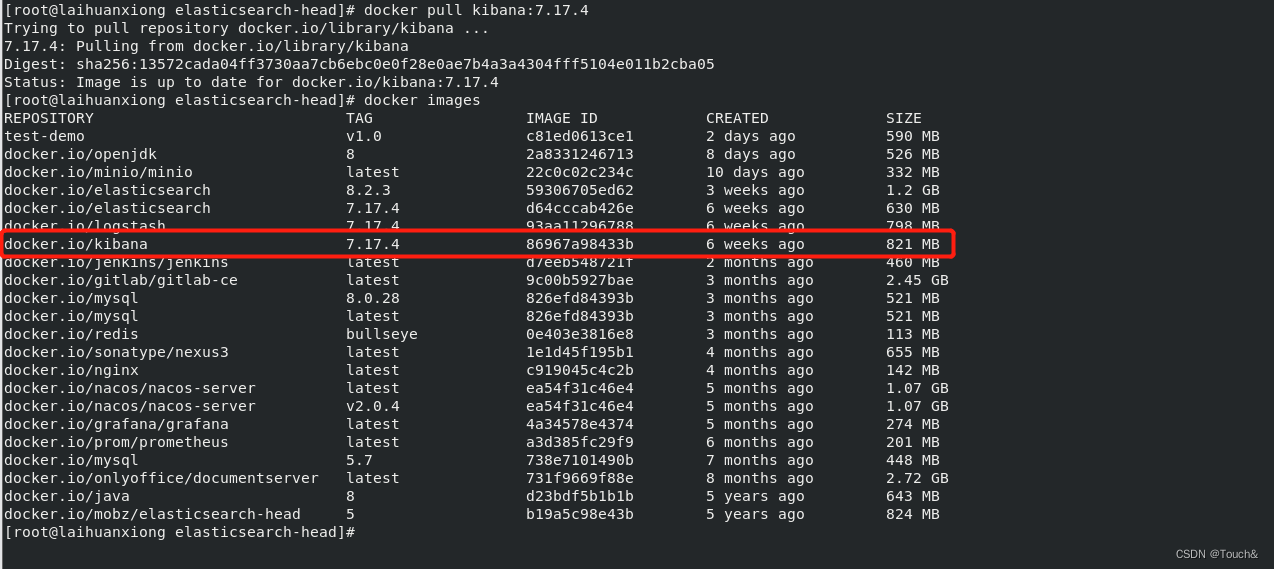Screen dimensions: 1274x569
Task: Click the '1.2 GB' size value
Action: 913,190
